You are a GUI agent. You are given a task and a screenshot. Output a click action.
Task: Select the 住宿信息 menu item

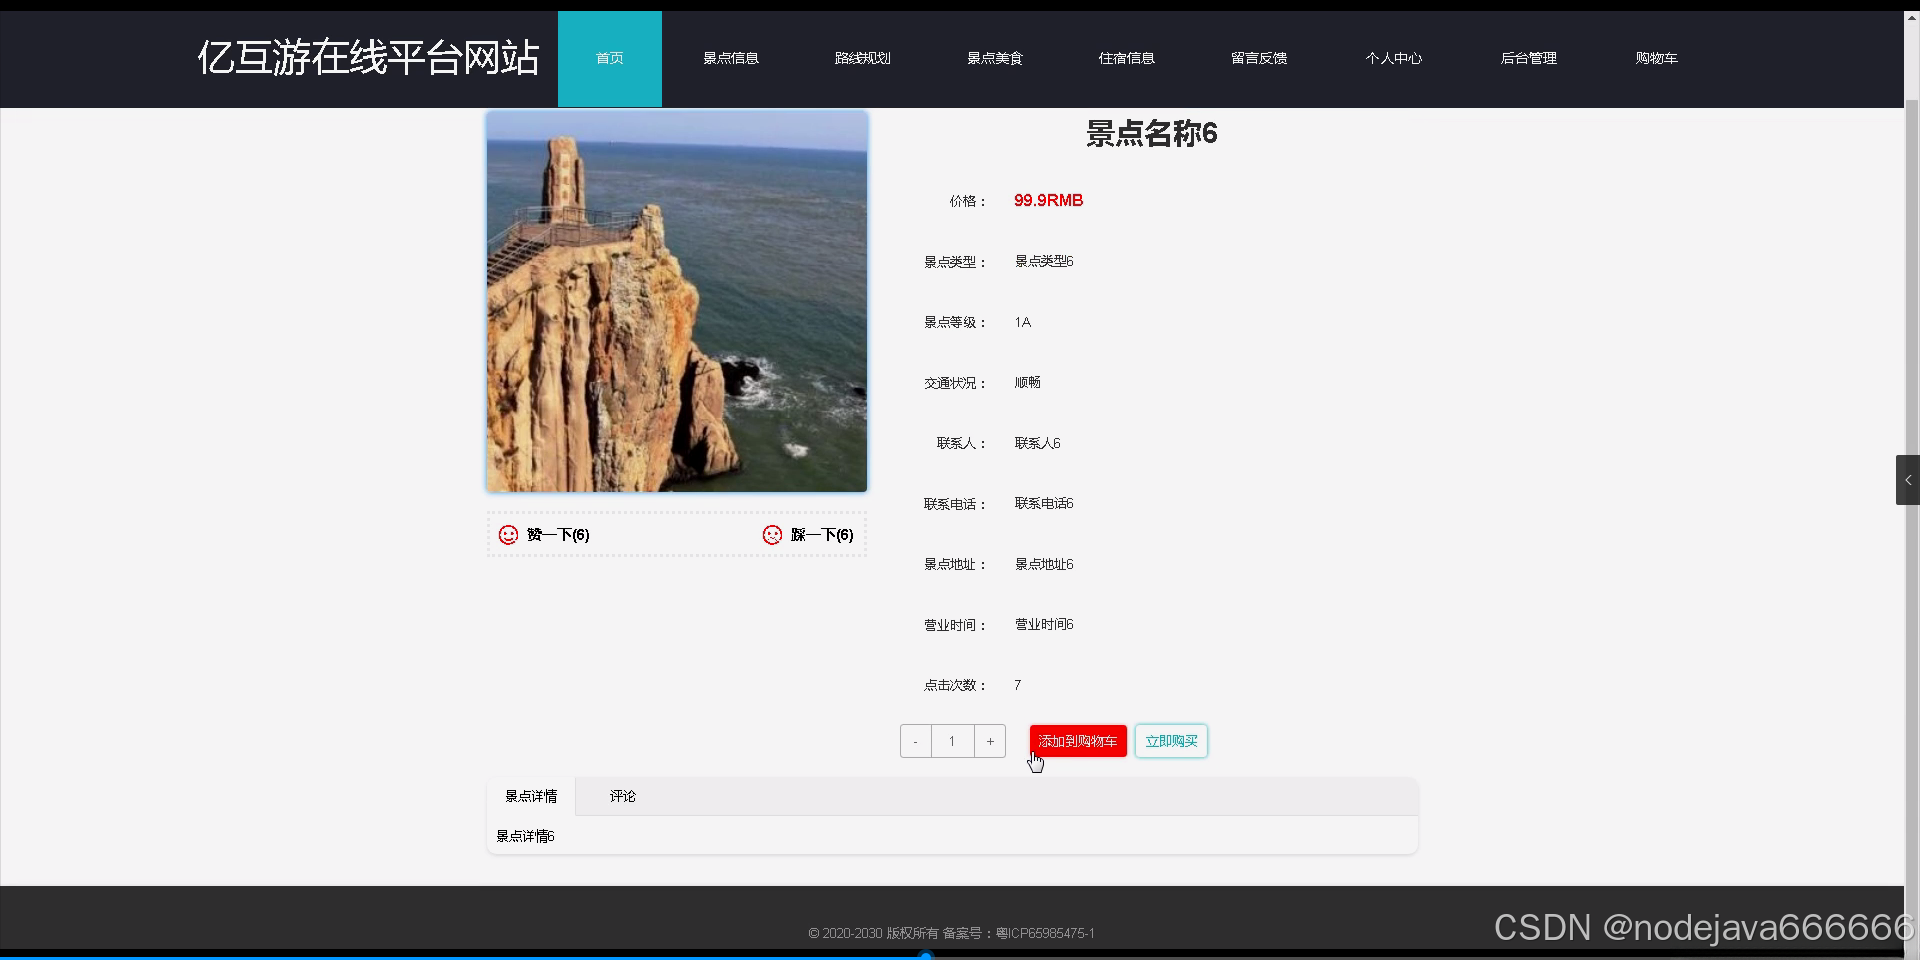[x=1127, y=59]
